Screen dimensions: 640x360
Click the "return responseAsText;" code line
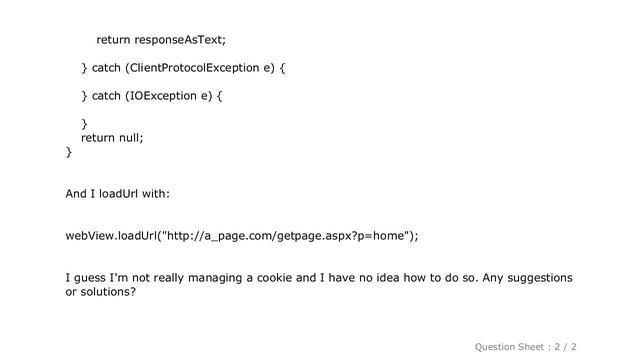pyautogui.click(x=161, y=40)
